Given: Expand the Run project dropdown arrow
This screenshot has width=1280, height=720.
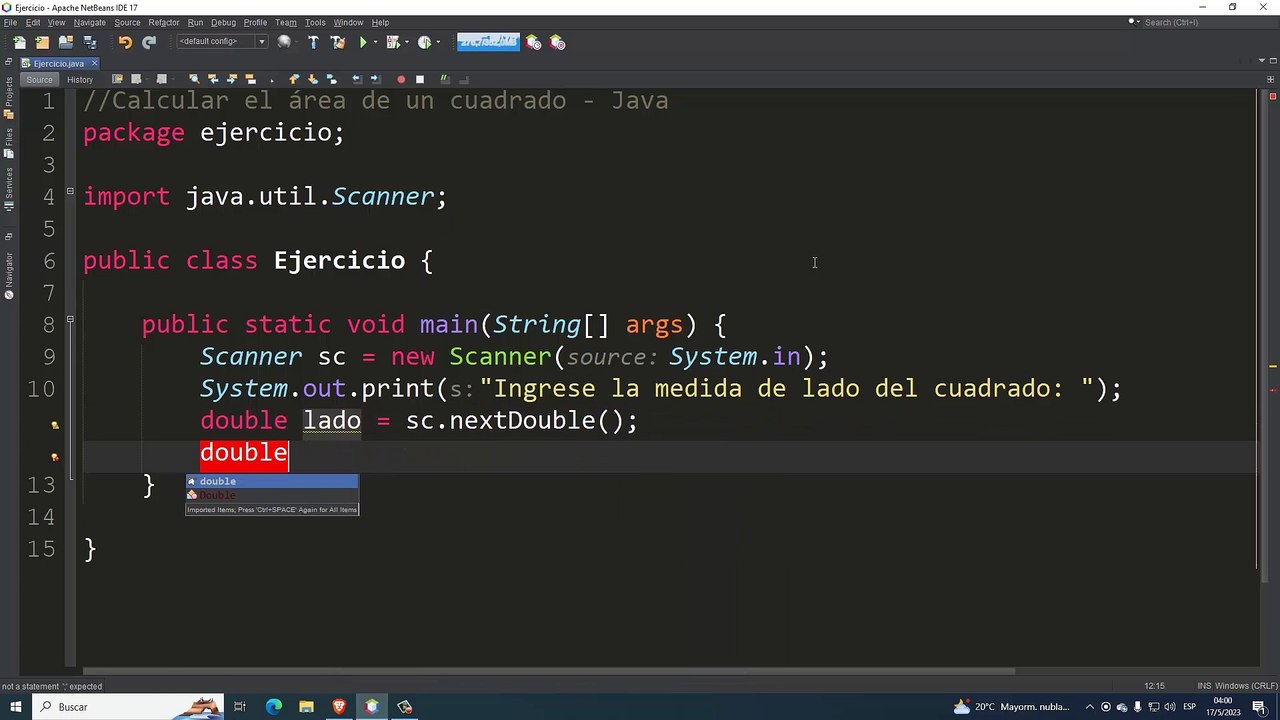Looking at the screenshot, I should 374,42.
